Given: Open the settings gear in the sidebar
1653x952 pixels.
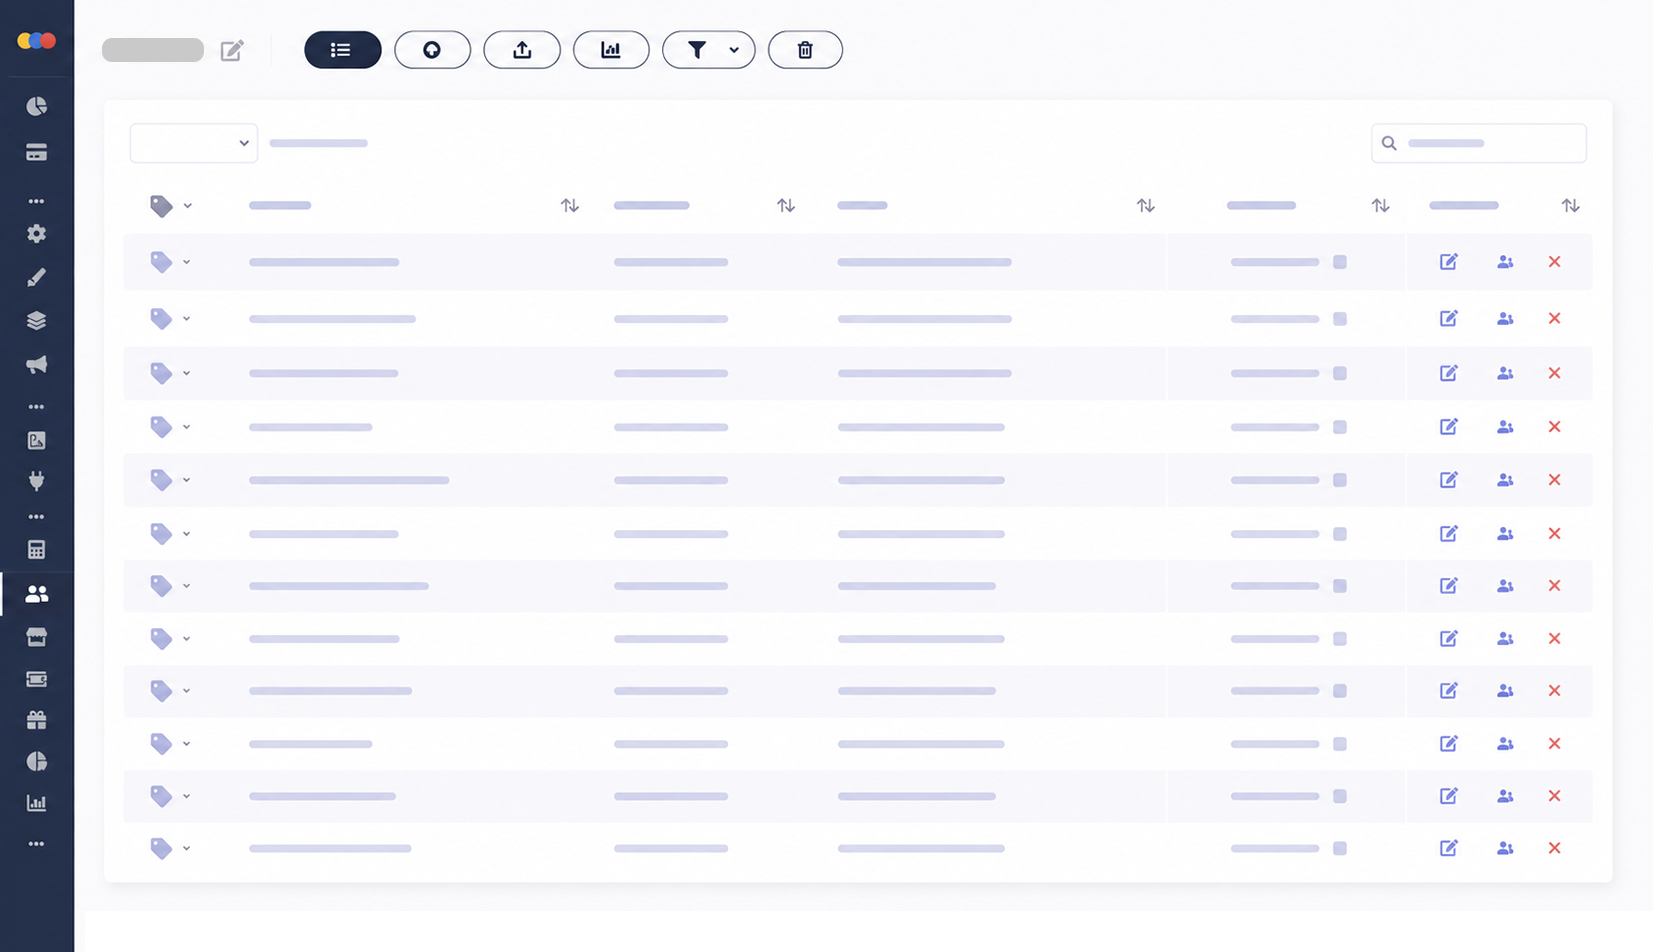Looking at the screenshot, I should point(37,233).
